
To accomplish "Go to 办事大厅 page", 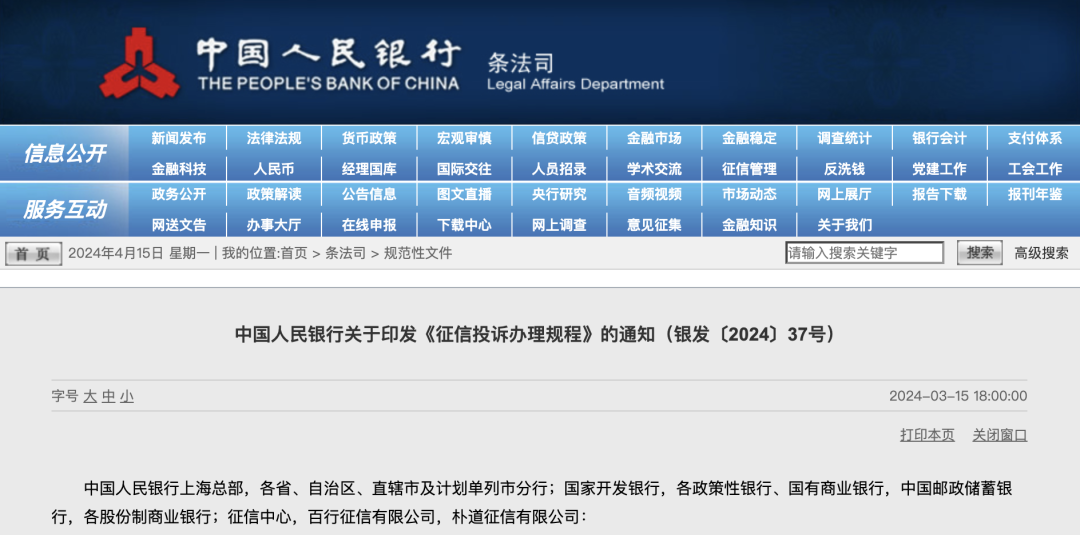I will point(274,224).
